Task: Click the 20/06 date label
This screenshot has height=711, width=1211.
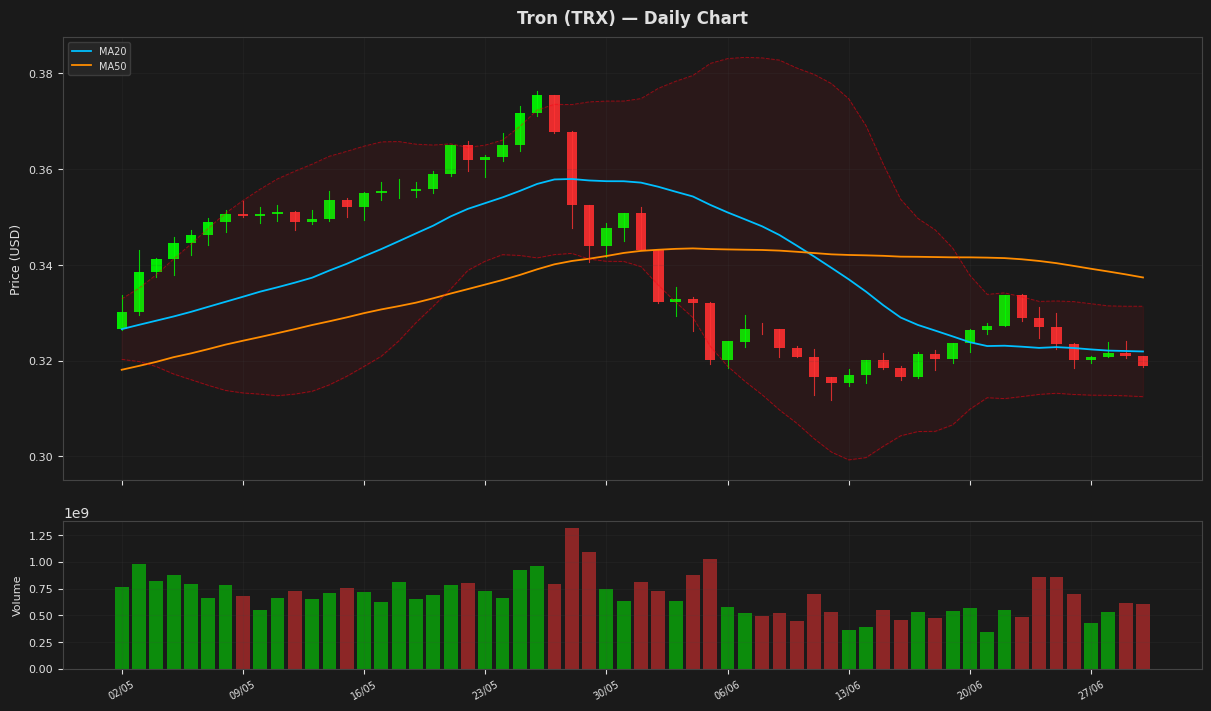Action: (x=969, y=690)
